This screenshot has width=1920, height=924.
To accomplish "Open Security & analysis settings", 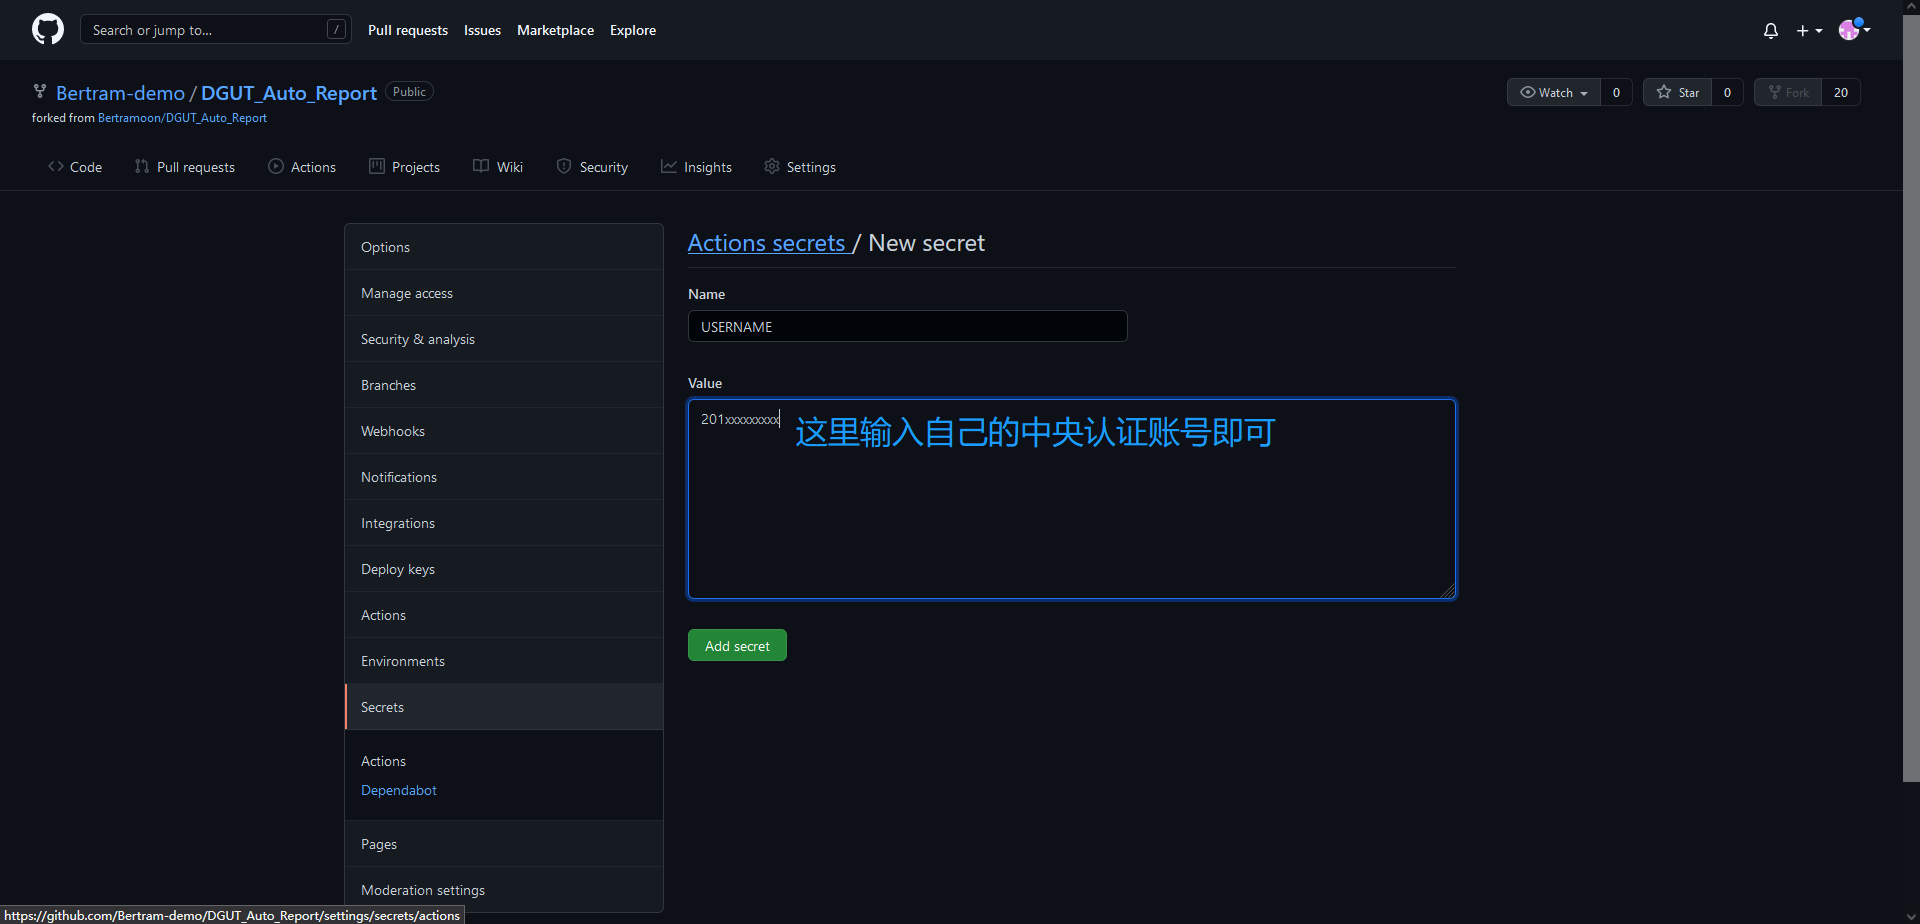I will point(504,339).
